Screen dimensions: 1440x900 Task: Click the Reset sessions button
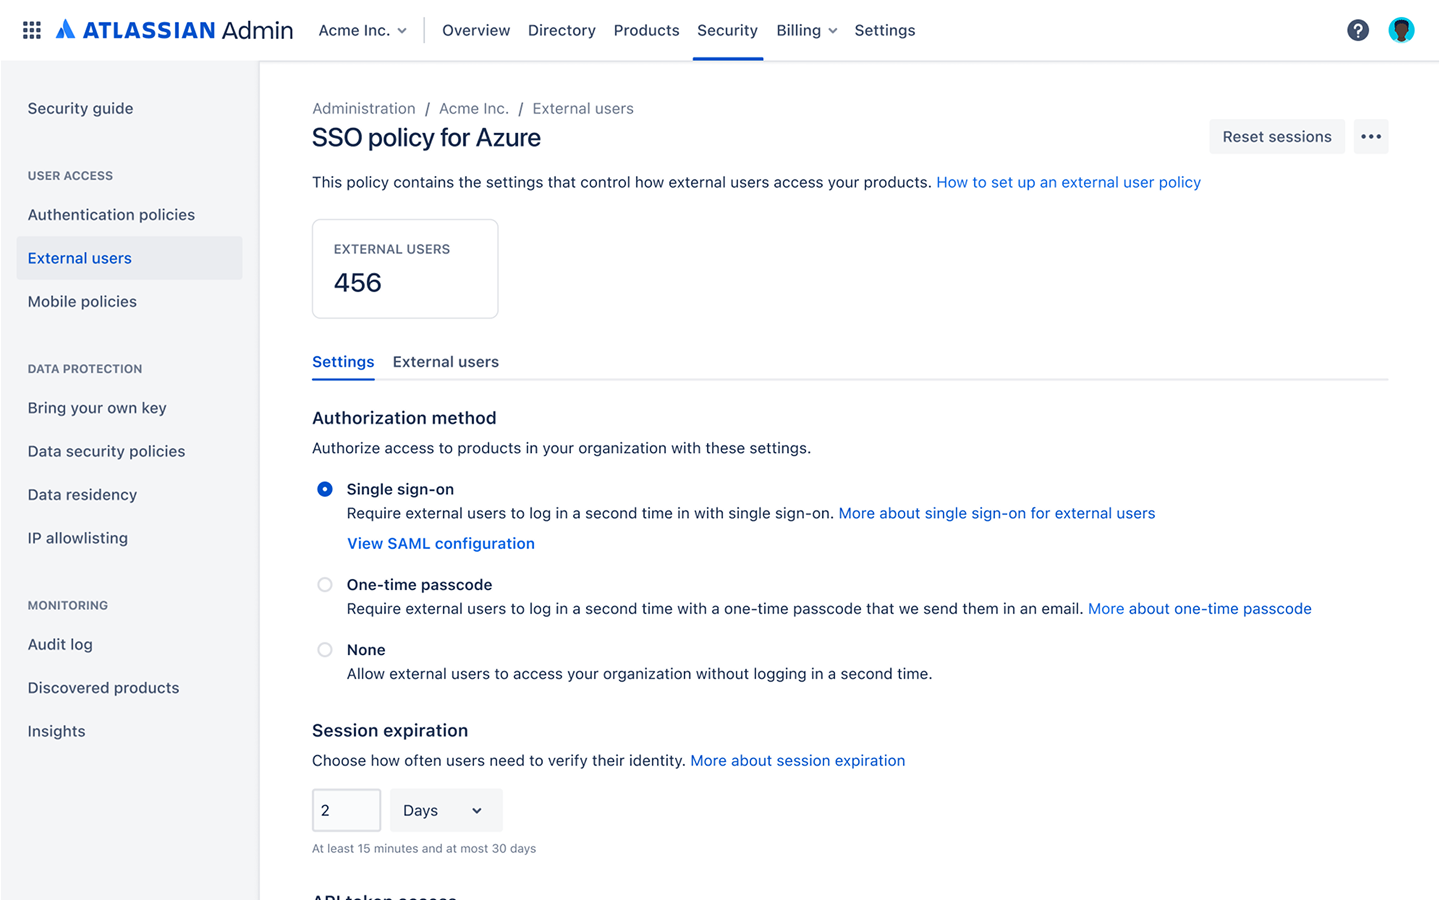(1277, 137)
